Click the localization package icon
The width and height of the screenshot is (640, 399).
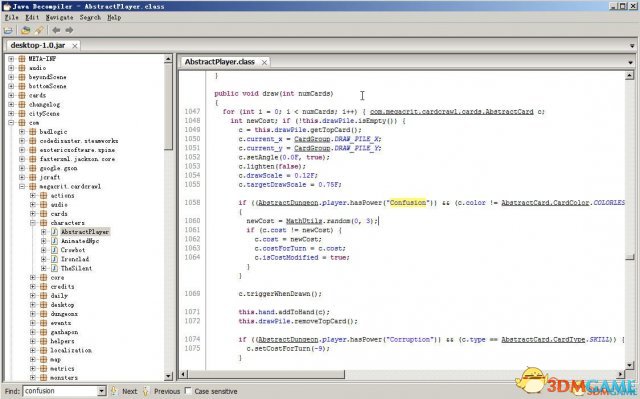44,350
